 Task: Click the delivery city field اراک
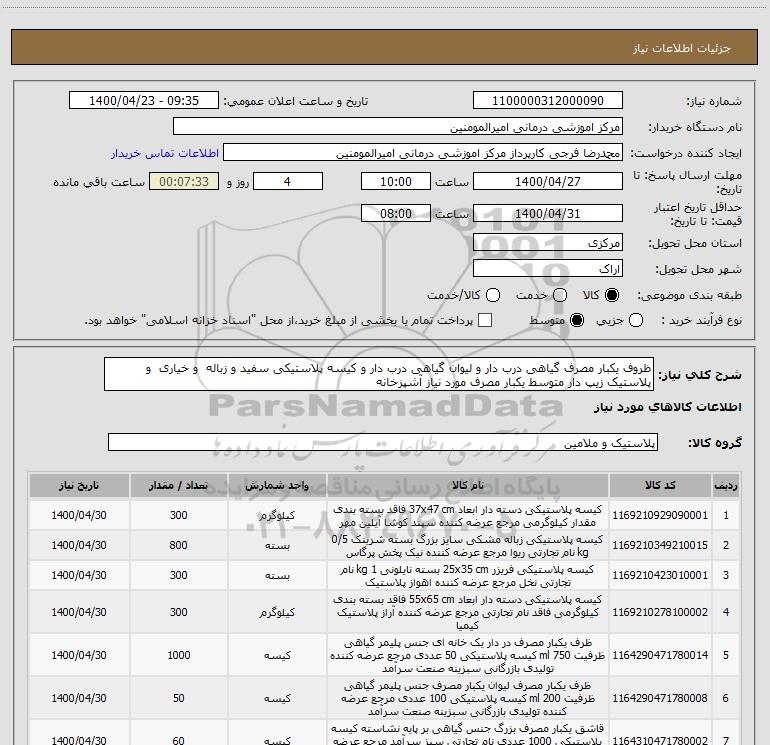pos(548,269)
